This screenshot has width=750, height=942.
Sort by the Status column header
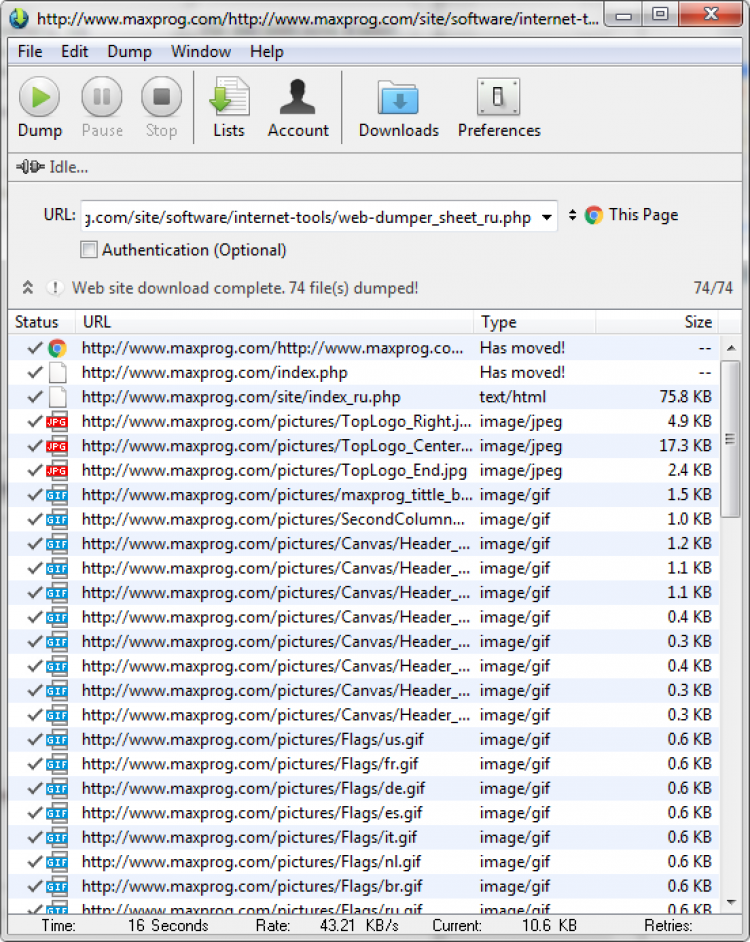click(x=41, y=322)
